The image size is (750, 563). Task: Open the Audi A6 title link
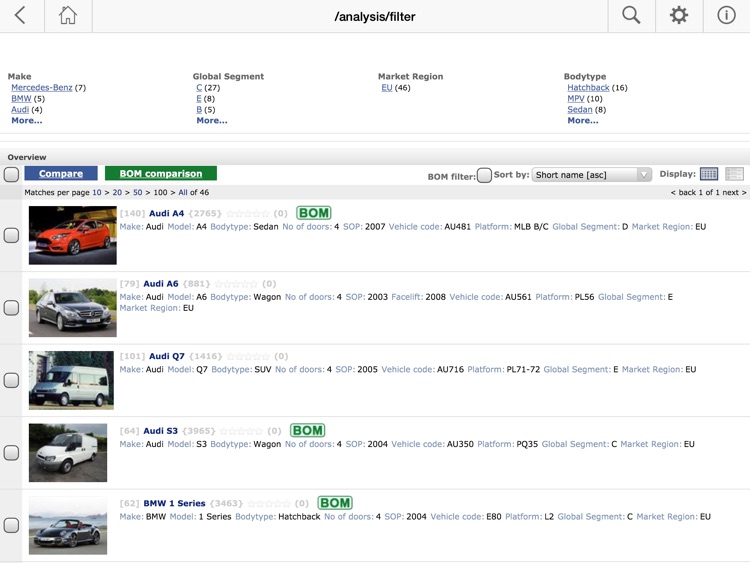tap(161, 284)
